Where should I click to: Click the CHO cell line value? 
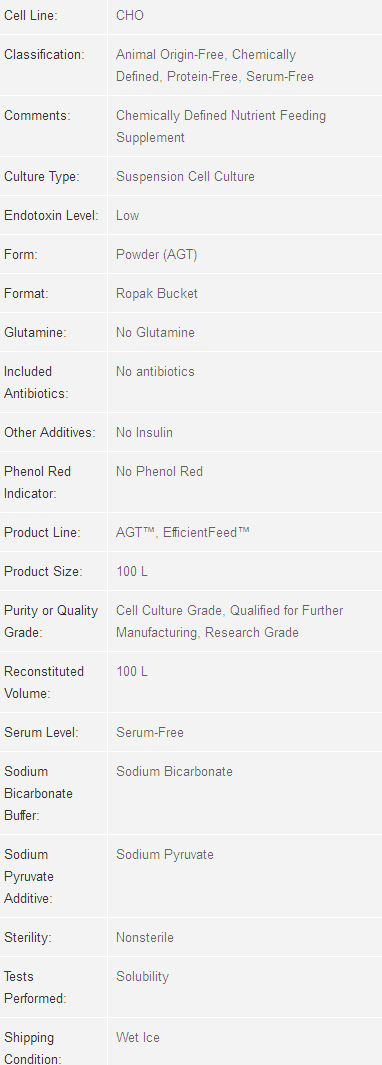pyautogui.click(x=130, y=15)
